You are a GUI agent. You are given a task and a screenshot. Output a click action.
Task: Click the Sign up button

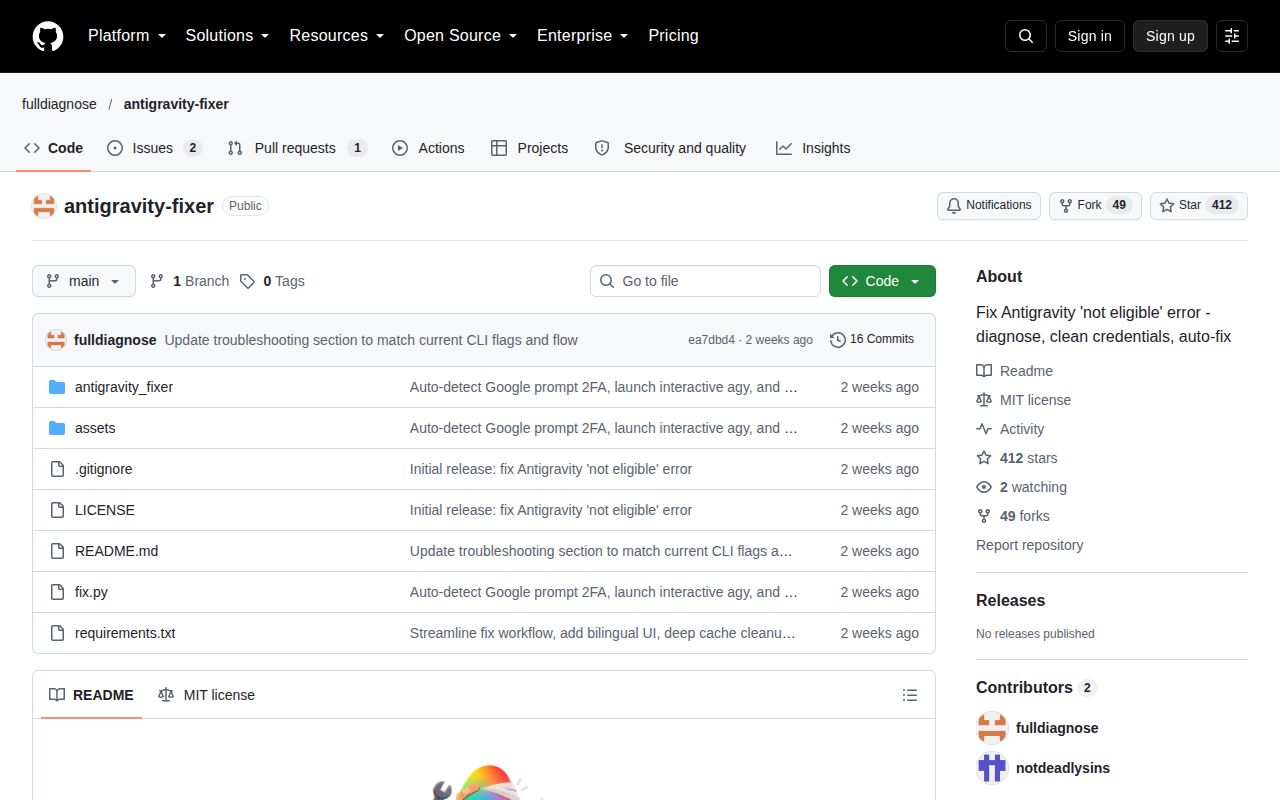point(1170,36)
